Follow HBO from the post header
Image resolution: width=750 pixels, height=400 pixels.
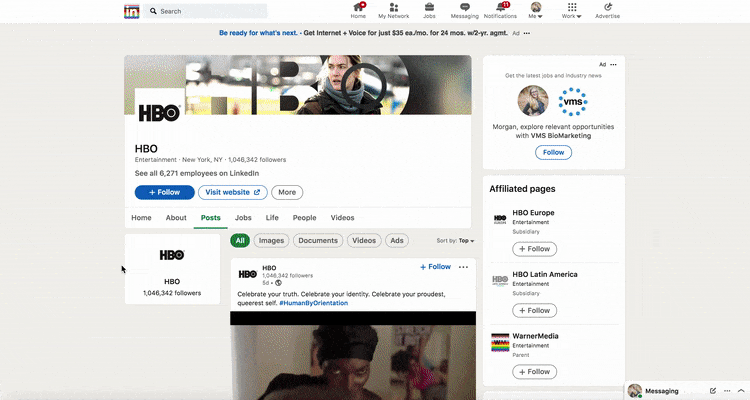435,267
